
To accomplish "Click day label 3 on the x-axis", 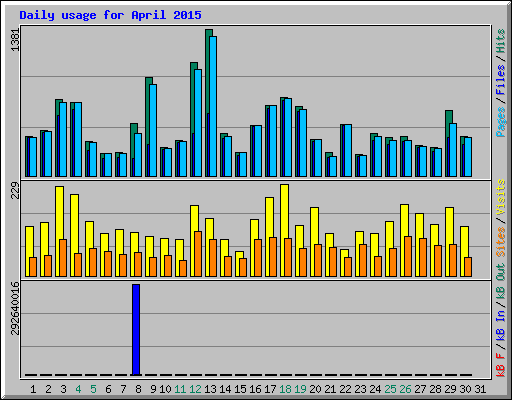I will click(63, 389).
